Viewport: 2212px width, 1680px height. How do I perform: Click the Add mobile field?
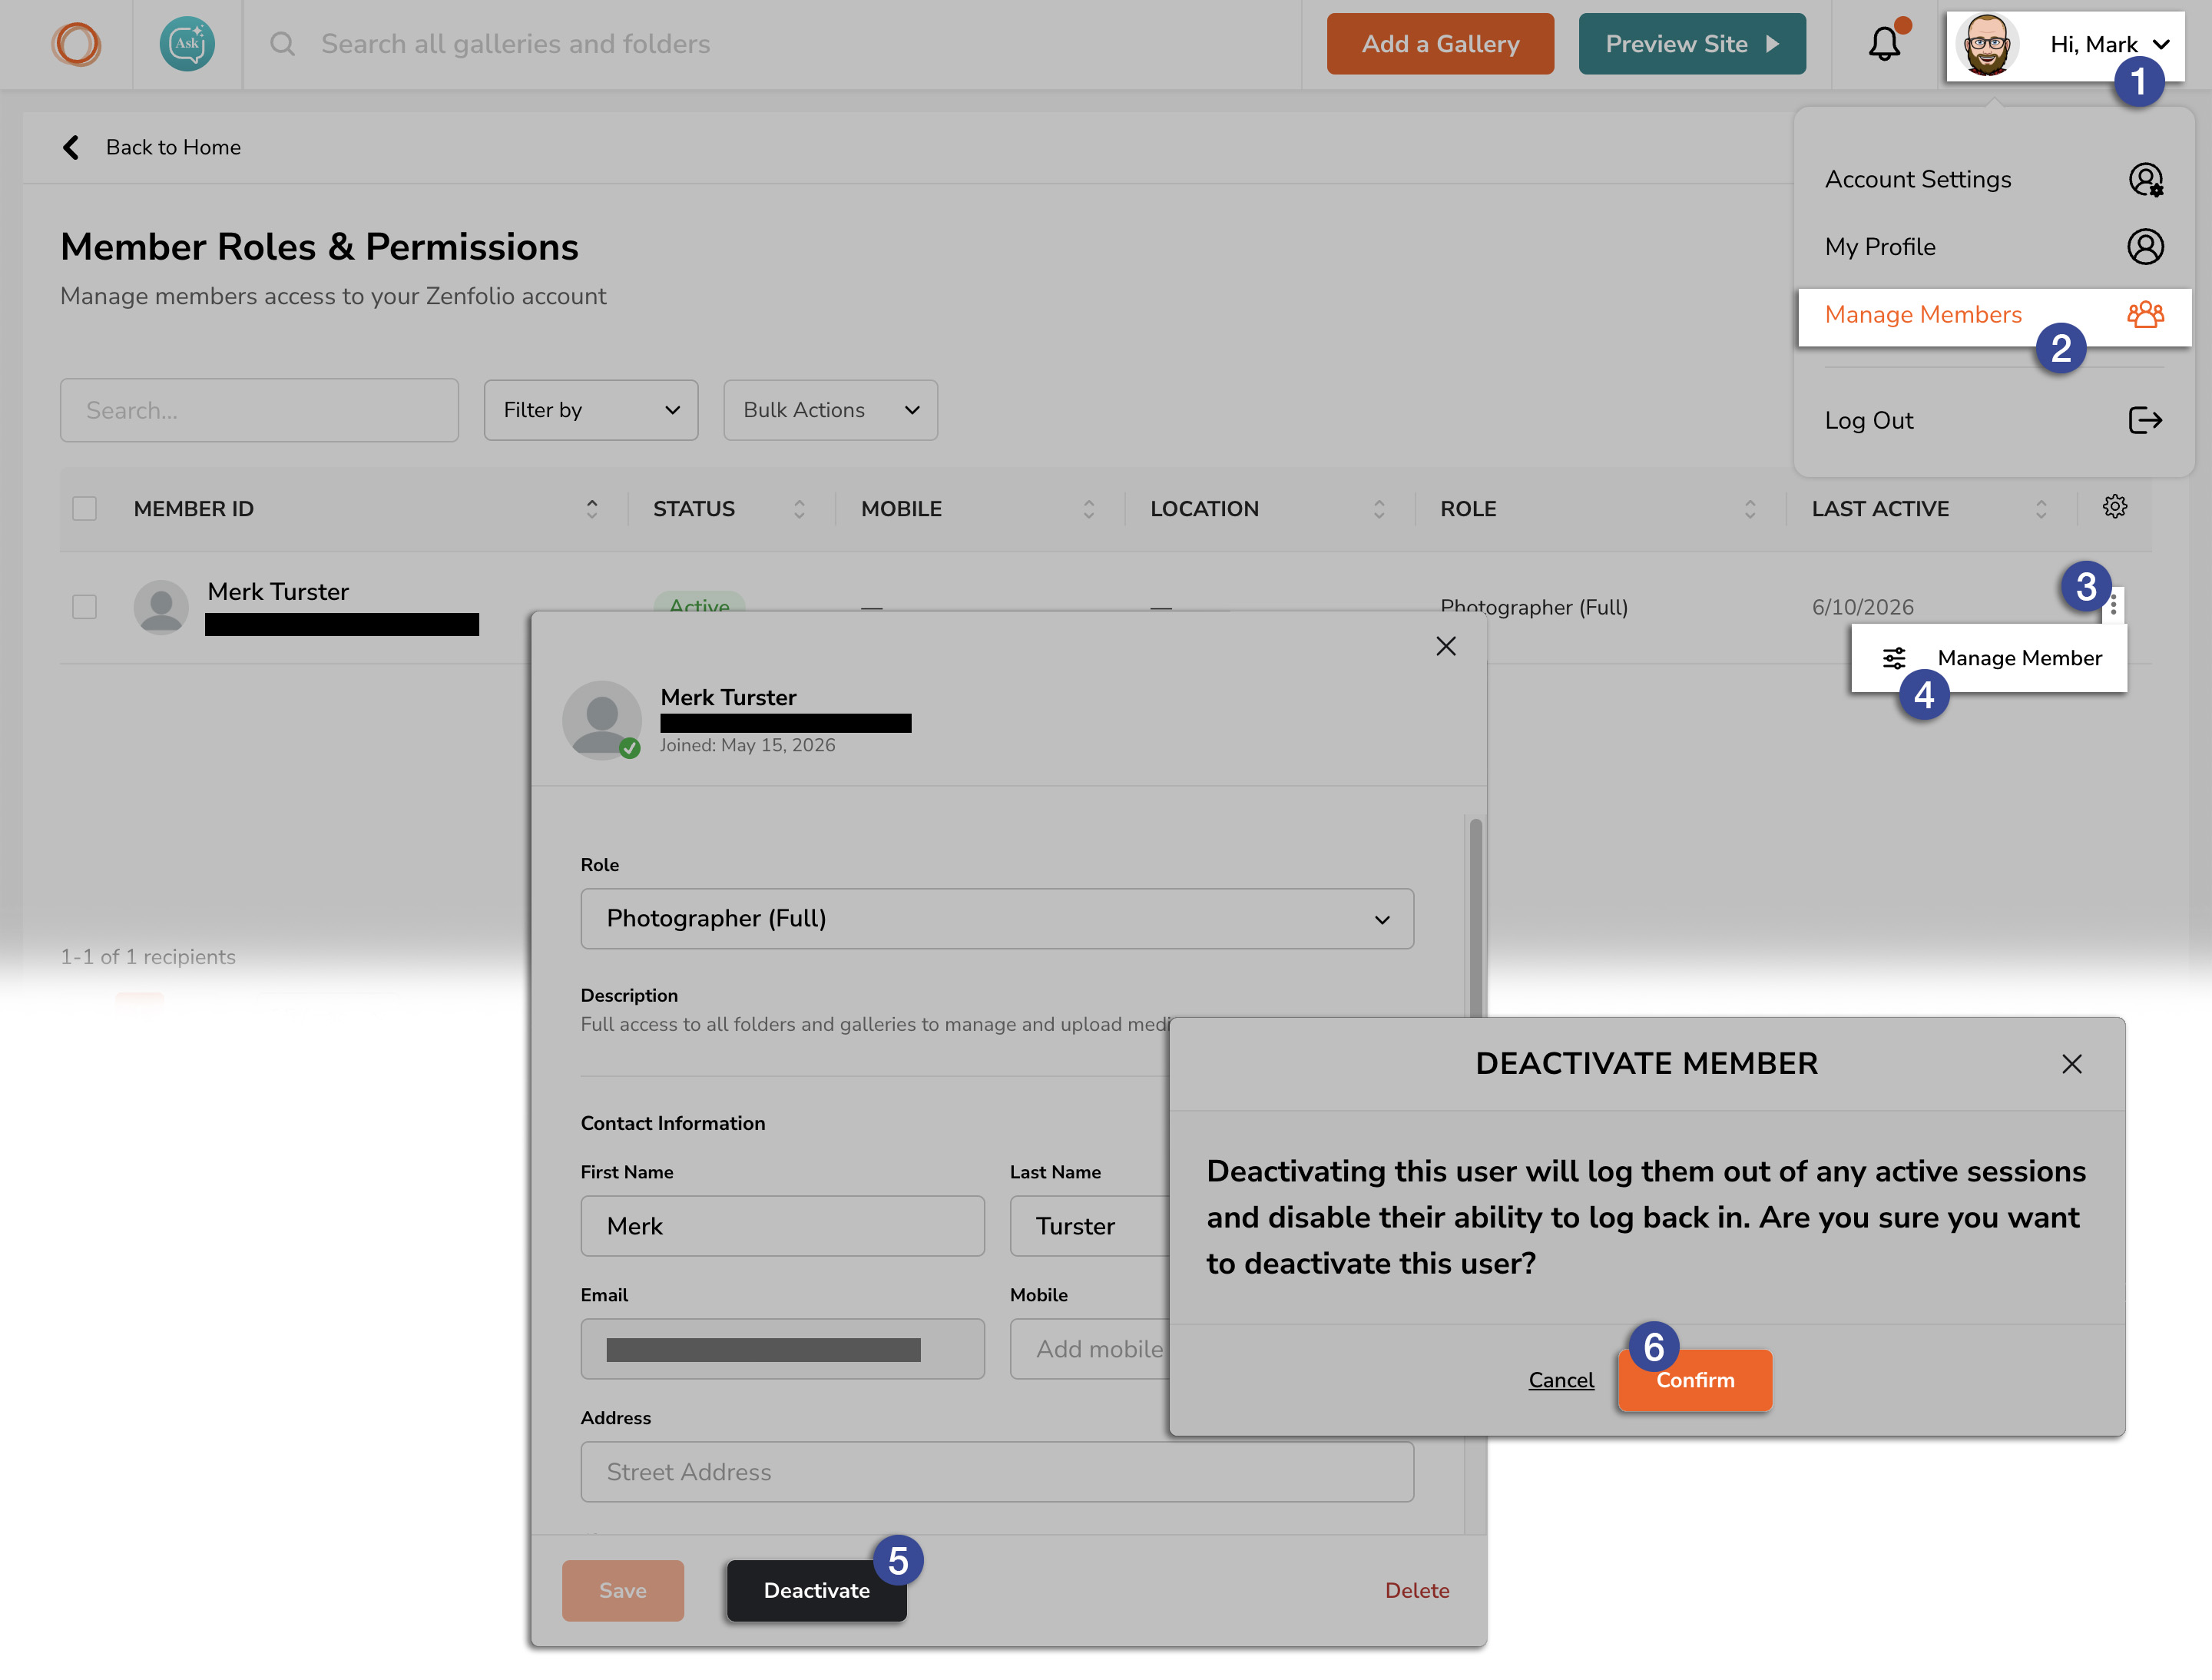1090,1350
